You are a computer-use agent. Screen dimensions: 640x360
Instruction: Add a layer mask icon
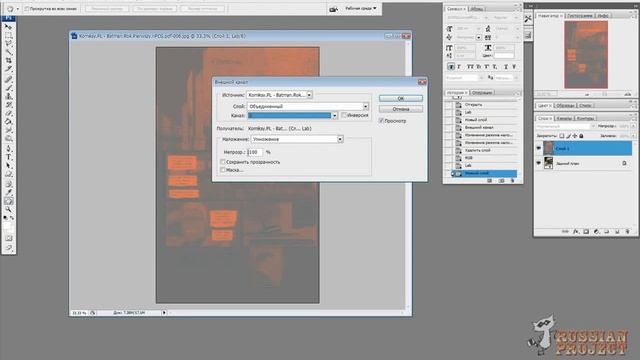coord(586,231)
